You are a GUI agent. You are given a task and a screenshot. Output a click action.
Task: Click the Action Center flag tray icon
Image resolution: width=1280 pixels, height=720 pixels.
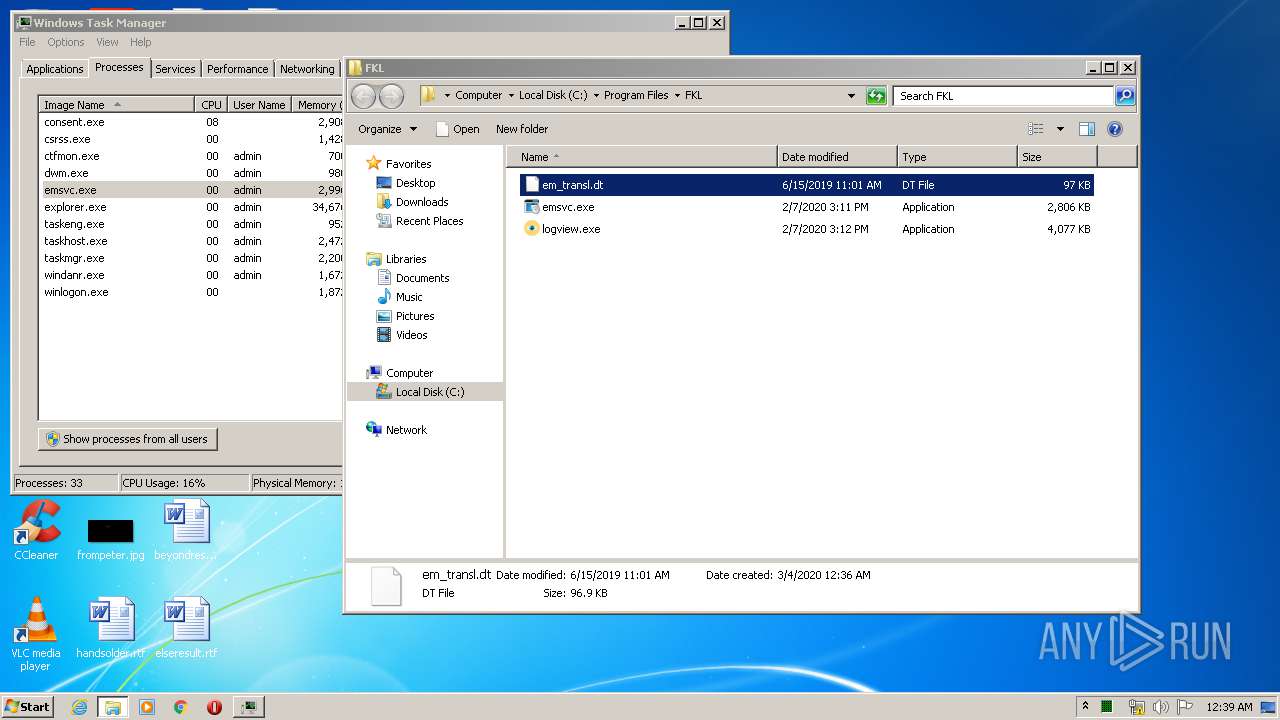(1184, 707)
